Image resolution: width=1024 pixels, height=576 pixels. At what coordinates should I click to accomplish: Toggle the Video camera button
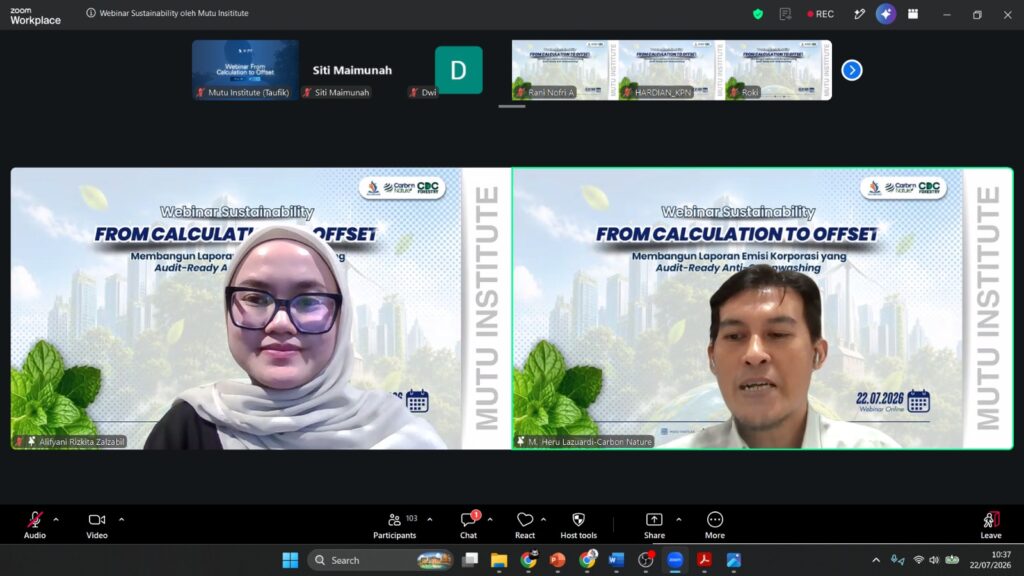(97, 525)
